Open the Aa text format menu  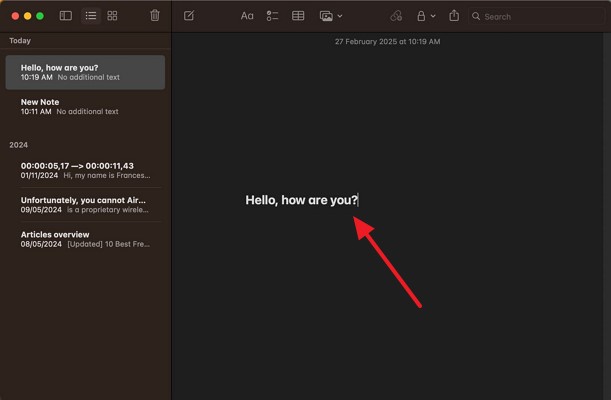tap(247, 16)
